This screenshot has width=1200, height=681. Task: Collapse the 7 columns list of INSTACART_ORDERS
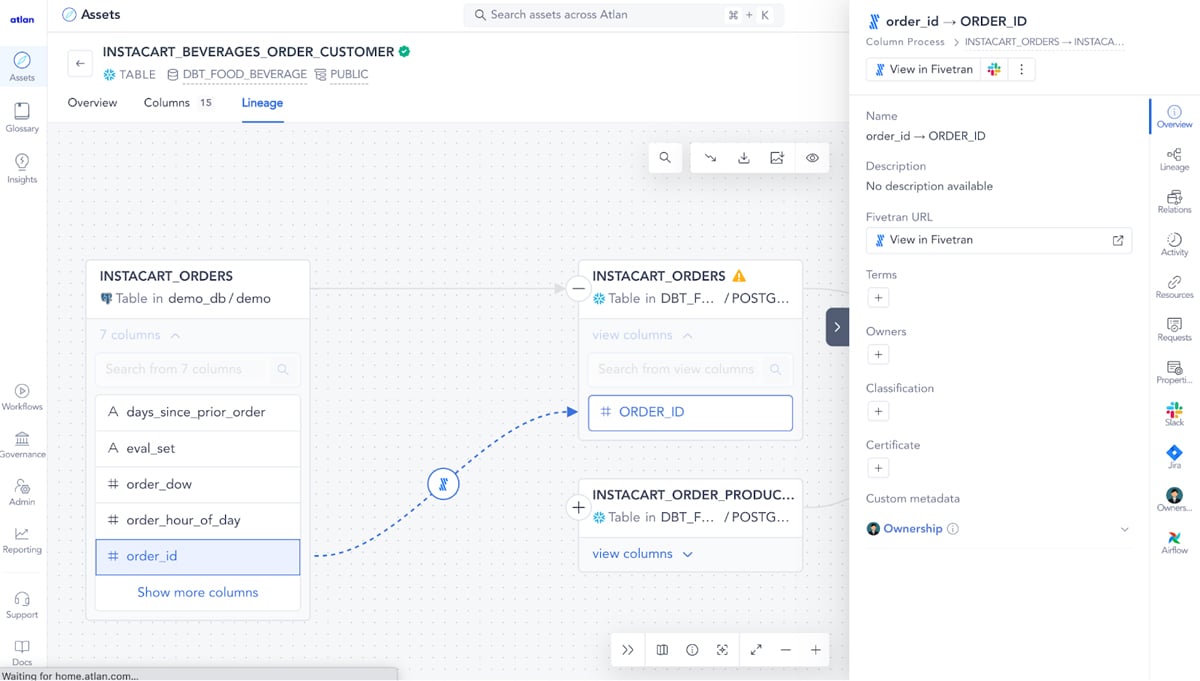(139, 335)
